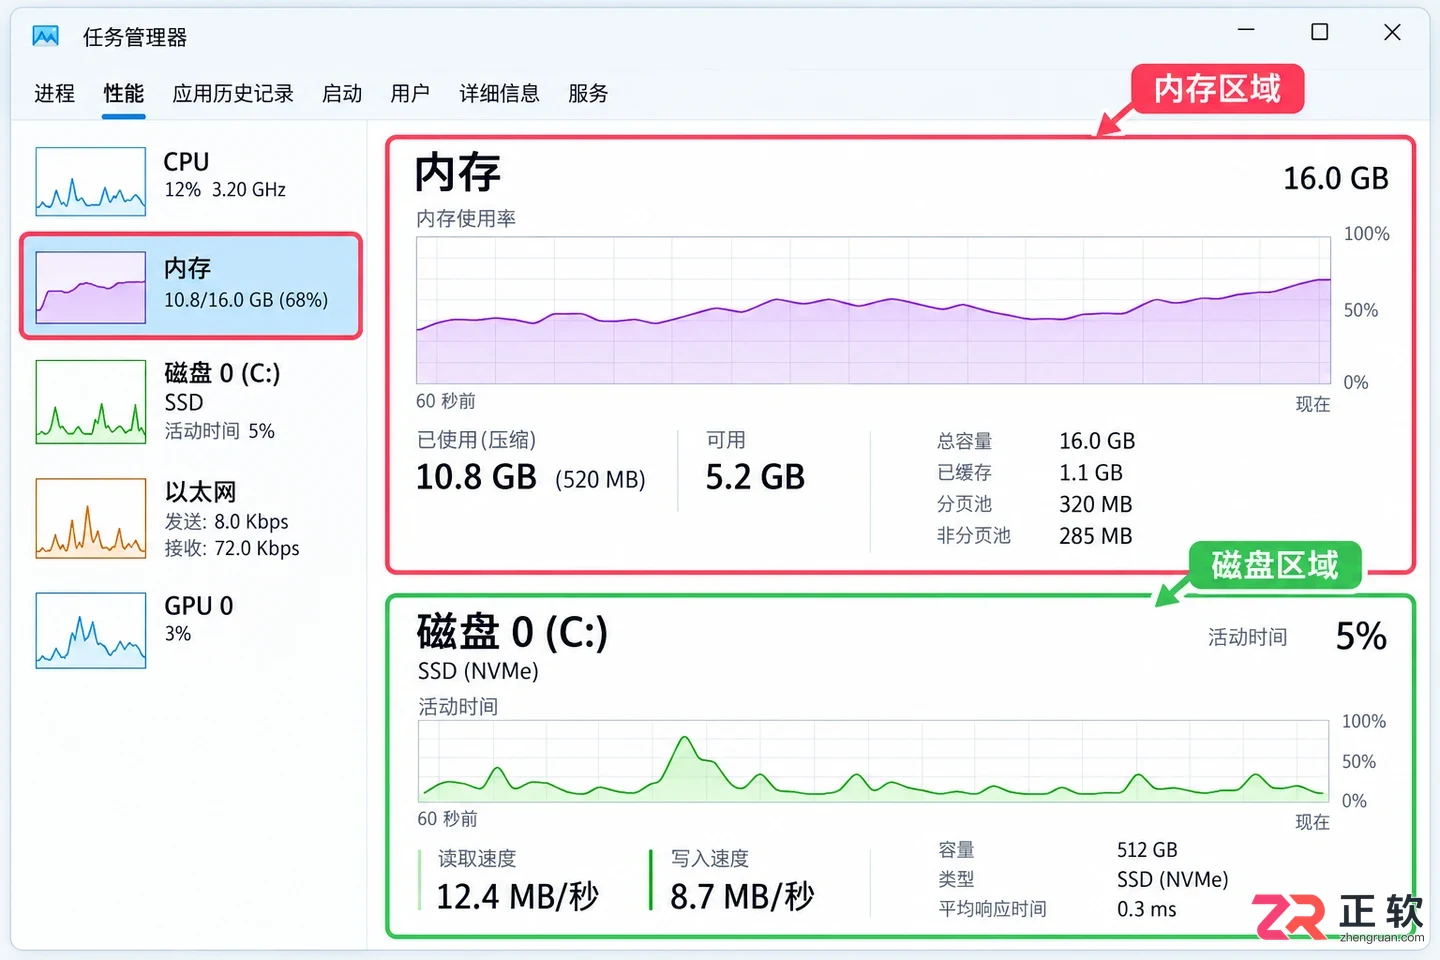Click the 接收: 72.0 Kbps value
This screenshot has width=1440, height=960.
tap(232, 548)
